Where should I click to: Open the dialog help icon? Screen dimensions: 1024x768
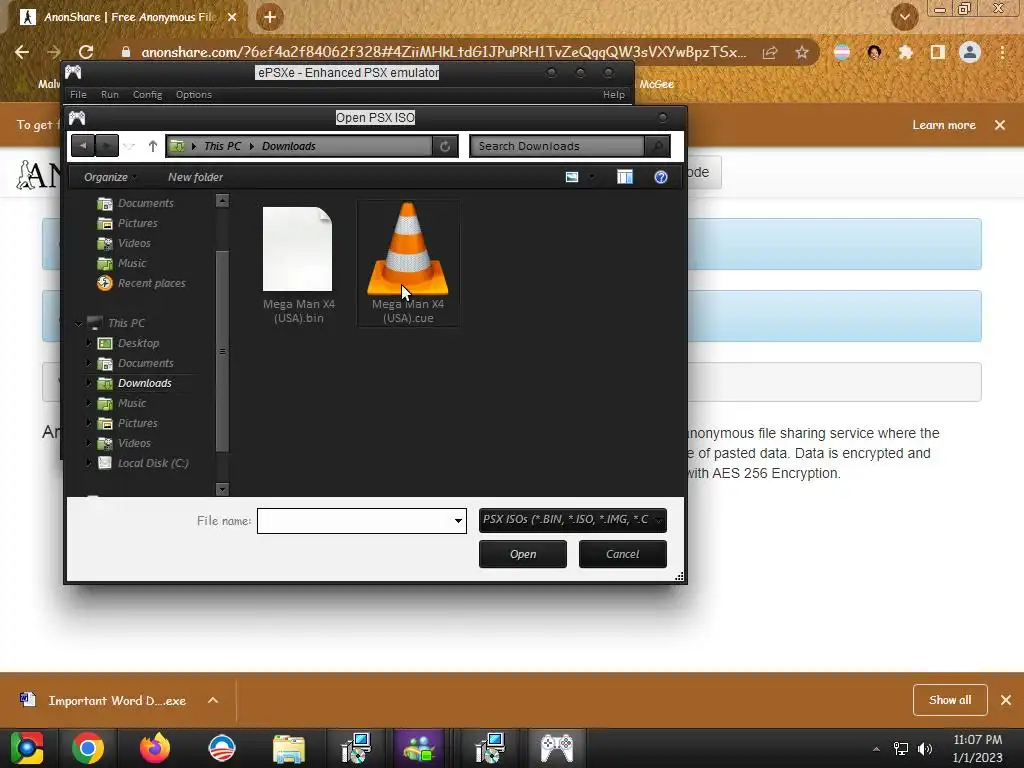661,177
